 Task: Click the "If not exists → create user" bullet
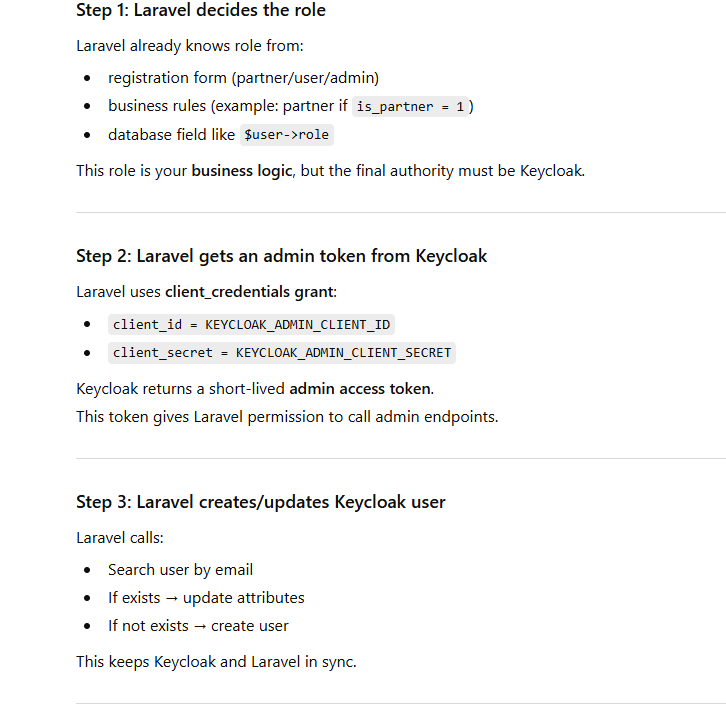(x=198, y=626)
